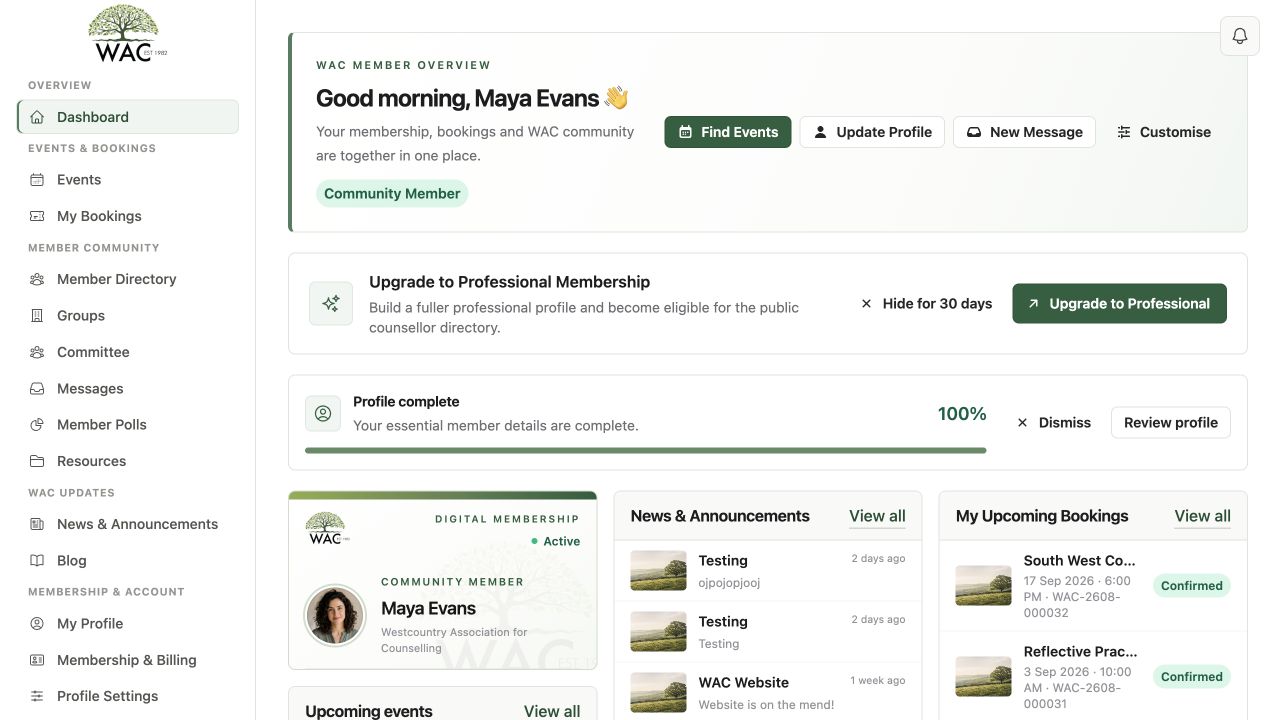1280x720 pixels.
Task: Click the My Profile user icon
Action: click(x=37, y=624)
